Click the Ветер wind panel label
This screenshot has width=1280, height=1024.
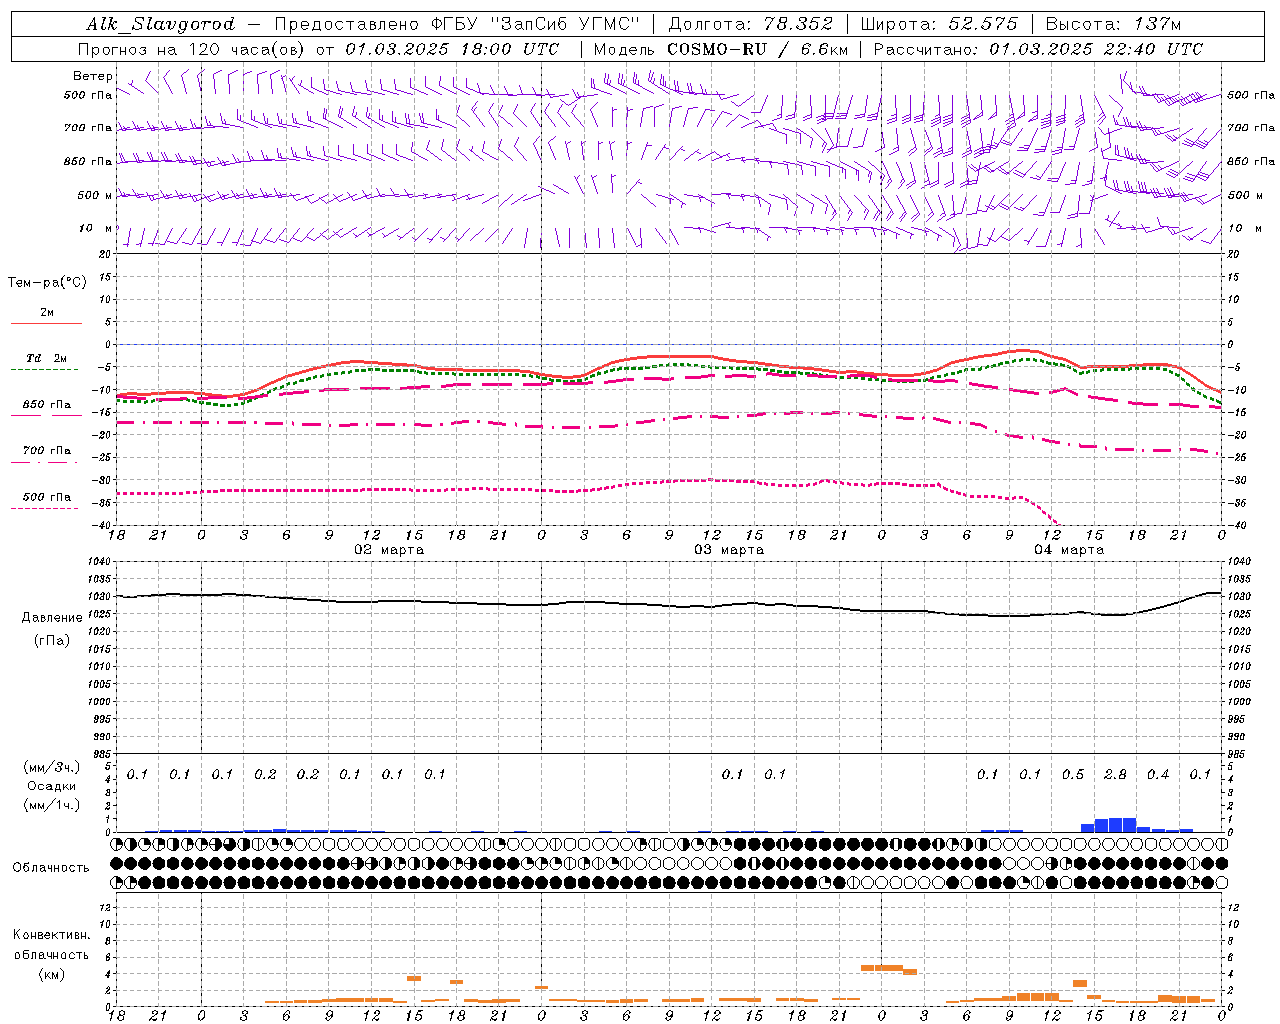point(93,76)
